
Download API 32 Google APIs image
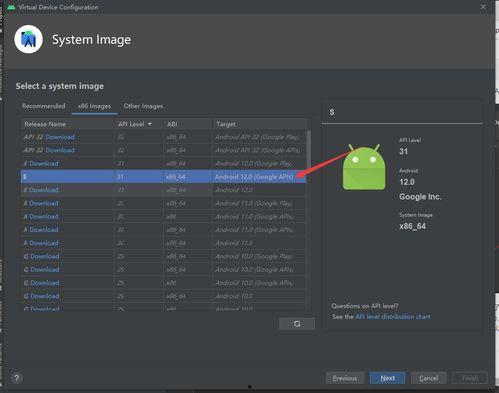[x=60, y=150]
